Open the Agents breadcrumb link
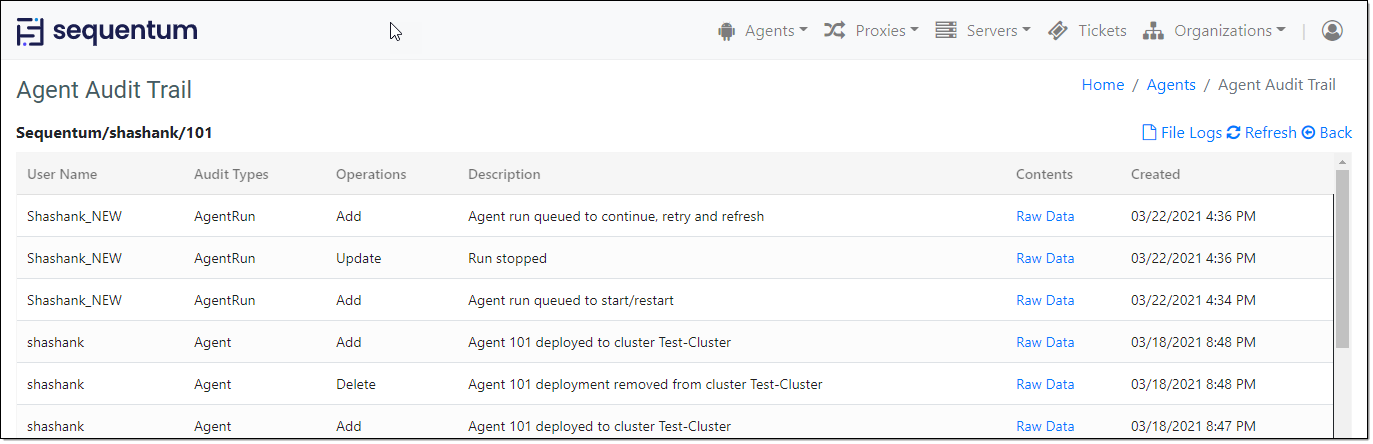1373x444 pixels. (1171, 85)
